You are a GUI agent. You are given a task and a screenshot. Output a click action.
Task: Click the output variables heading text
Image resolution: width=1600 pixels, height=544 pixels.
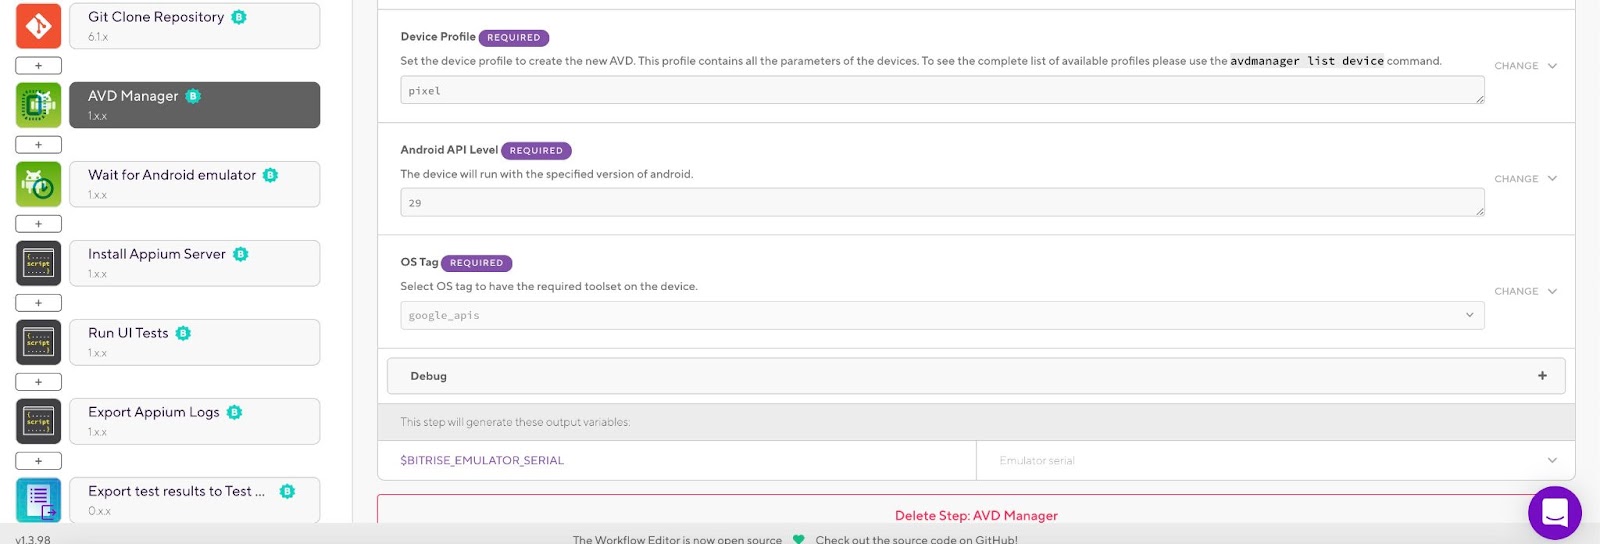[515, 422]
